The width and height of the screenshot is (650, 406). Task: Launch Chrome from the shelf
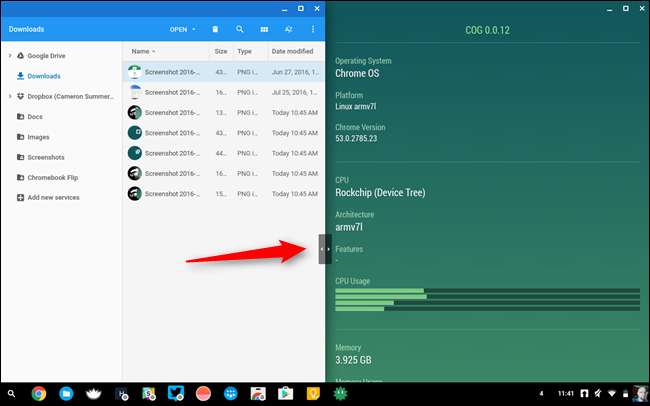39,393
